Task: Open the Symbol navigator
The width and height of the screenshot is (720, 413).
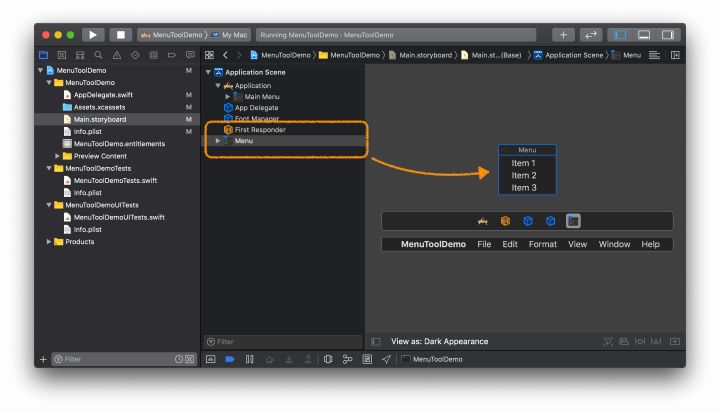Action: point(80,55)
